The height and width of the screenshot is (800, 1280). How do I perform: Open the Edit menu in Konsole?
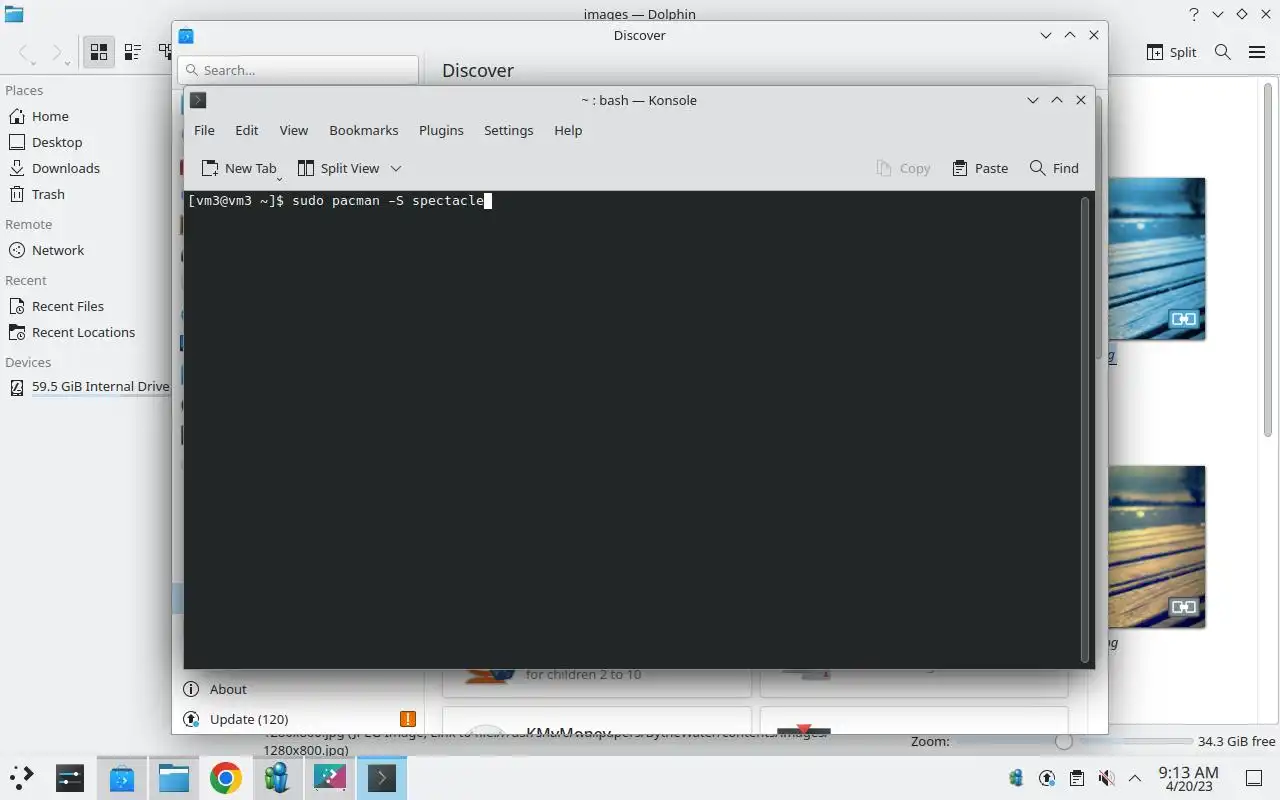(x=247, y=130)
